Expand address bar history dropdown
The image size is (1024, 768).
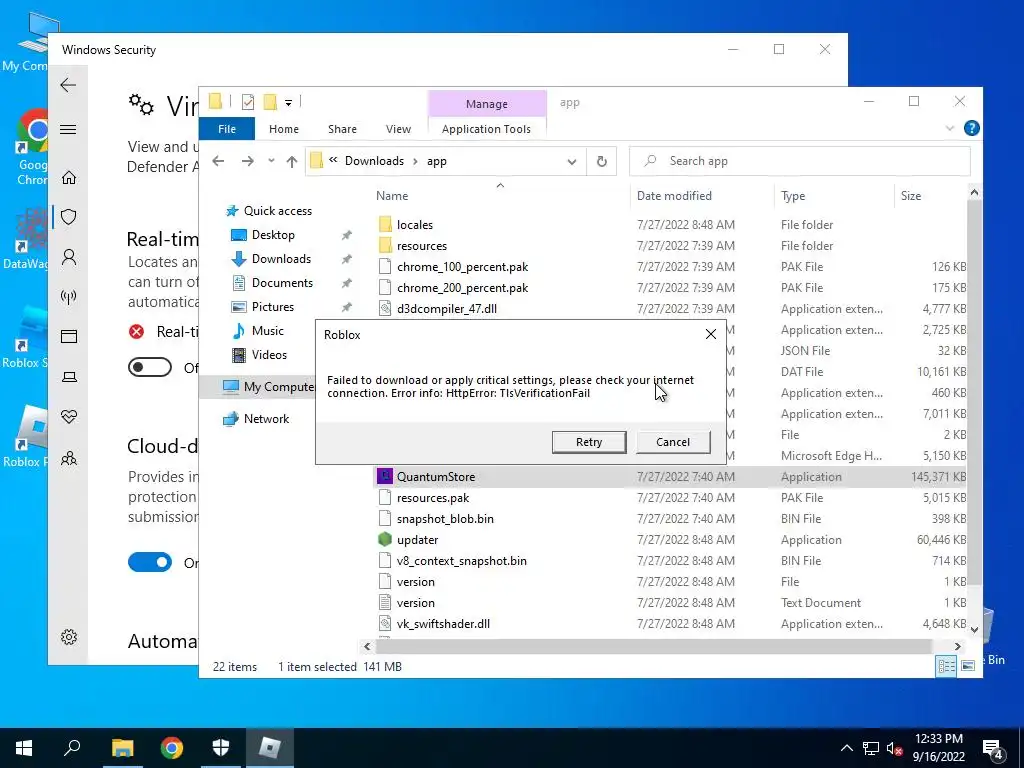click(x=571, y=161)
